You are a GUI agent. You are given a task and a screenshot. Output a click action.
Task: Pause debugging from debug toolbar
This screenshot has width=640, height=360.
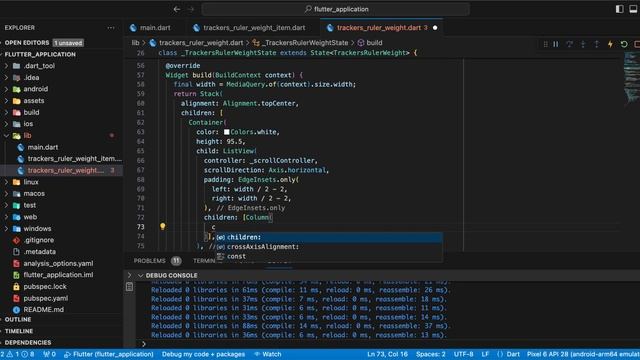tap(556, 44)
